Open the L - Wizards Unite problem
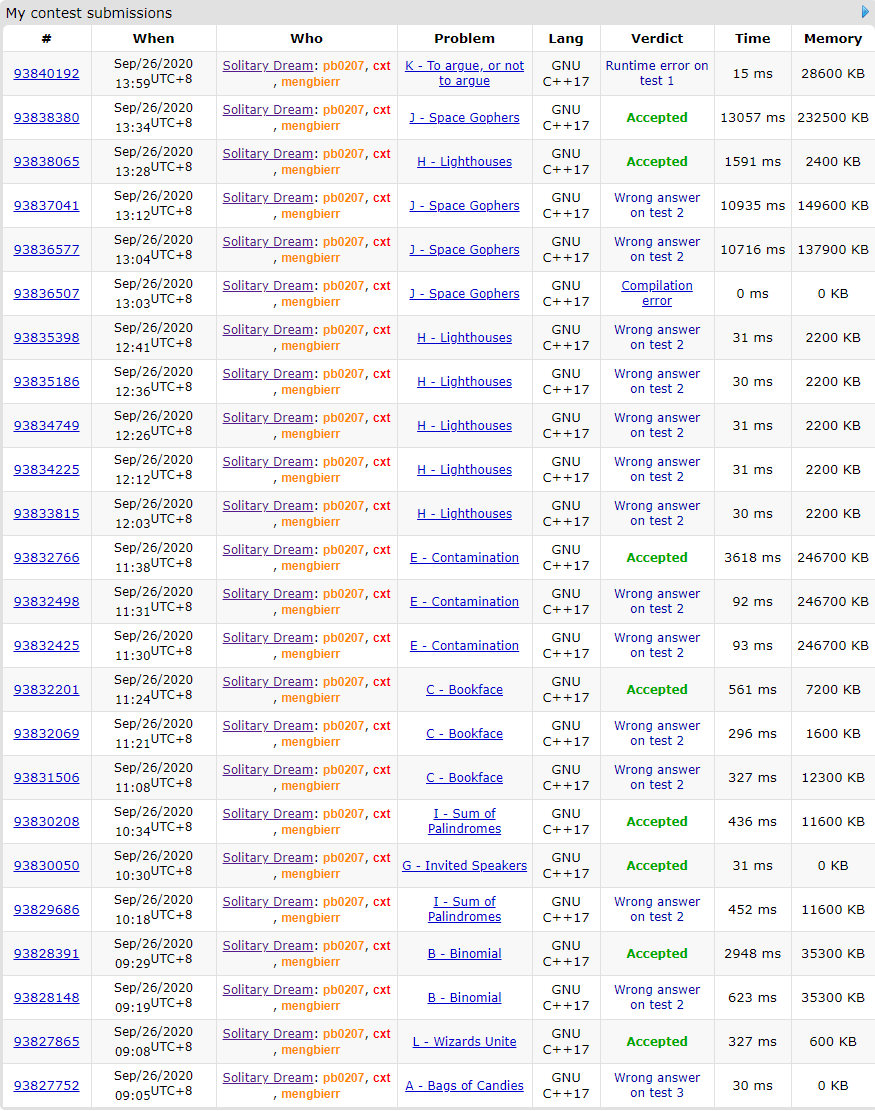The height and width of the screenshot is (1111, 875). coord(464,1042)
